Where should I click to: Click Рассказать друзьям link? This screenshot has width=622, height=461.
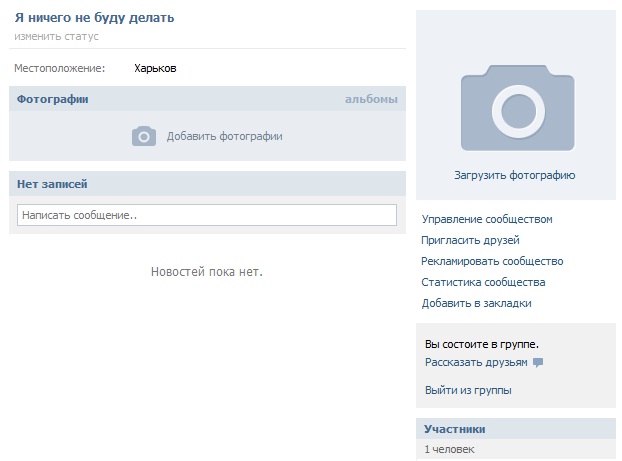[x=476, y=362]
